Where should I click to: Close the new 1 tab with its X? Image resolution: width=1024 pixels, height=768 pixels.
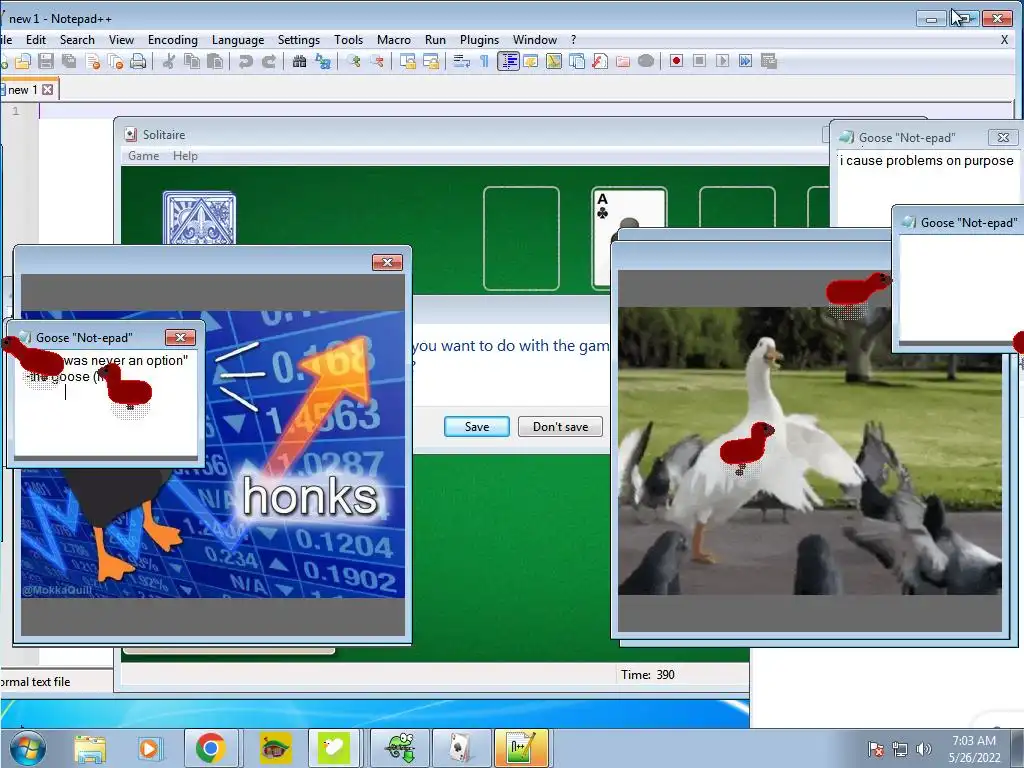(x=48, y=89)
